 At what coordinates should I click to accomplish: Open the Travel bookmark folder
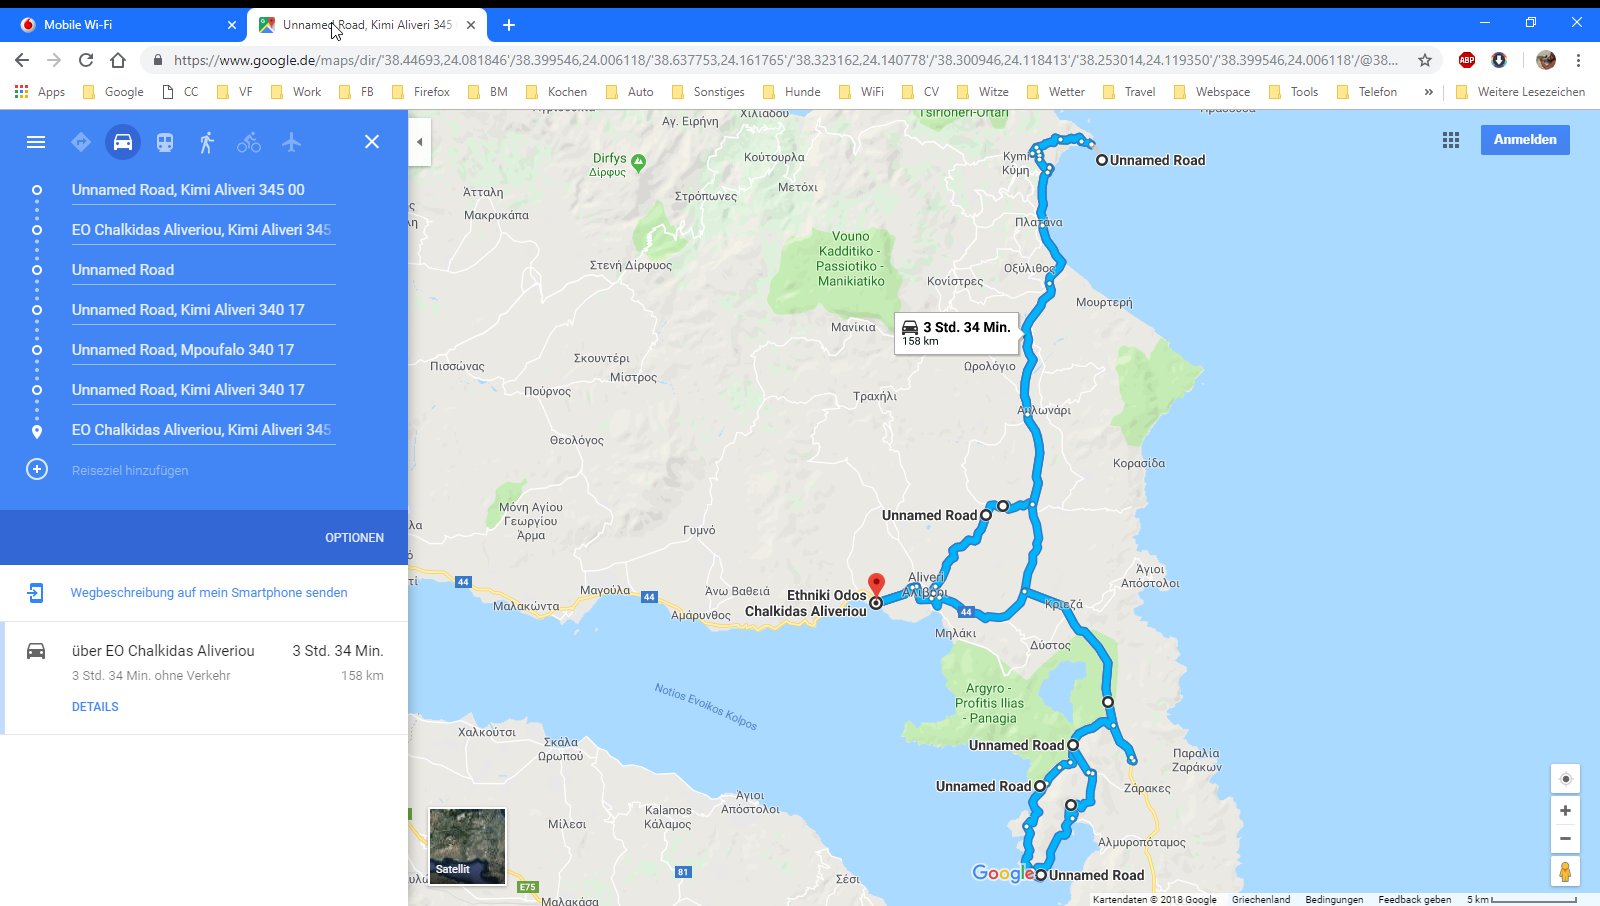1129,92
